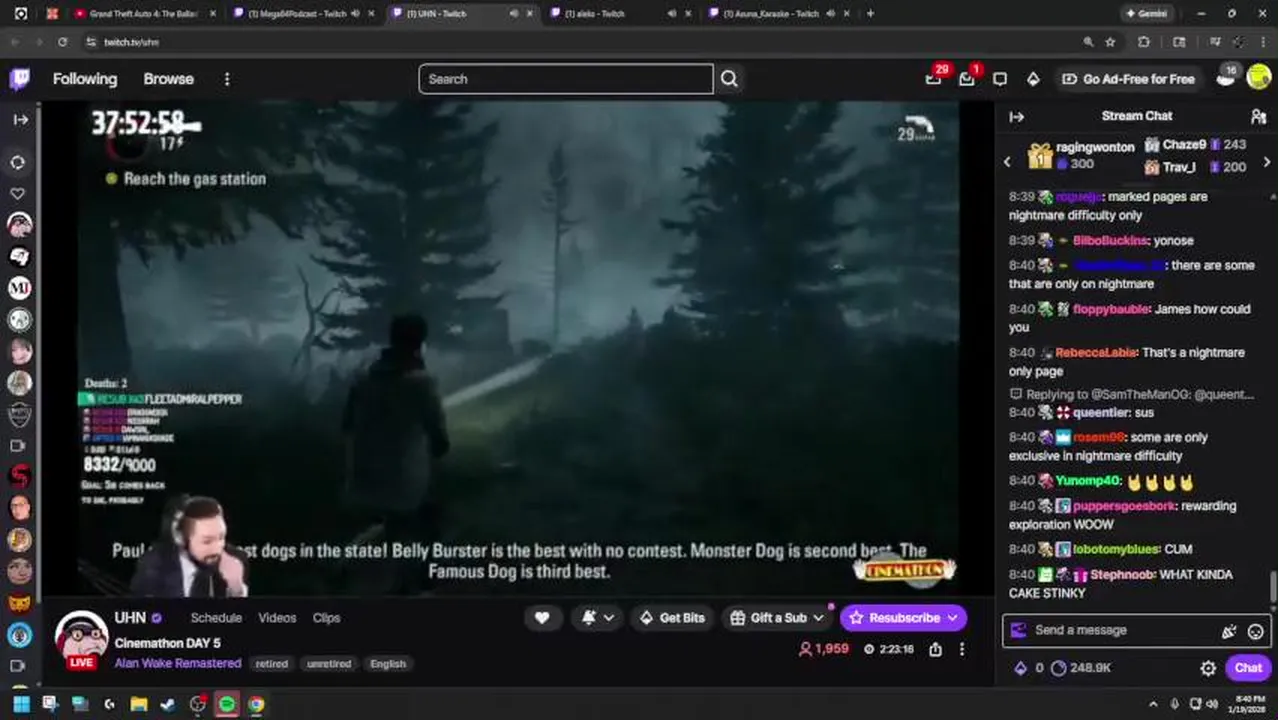
Task: Open floppybauble's chat username
Action: [x=1110, y=310]
